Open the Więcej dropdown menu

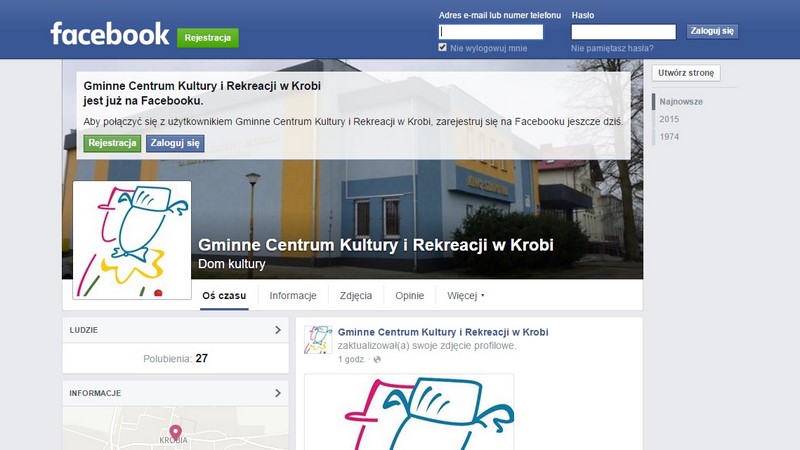click(465, 295)
